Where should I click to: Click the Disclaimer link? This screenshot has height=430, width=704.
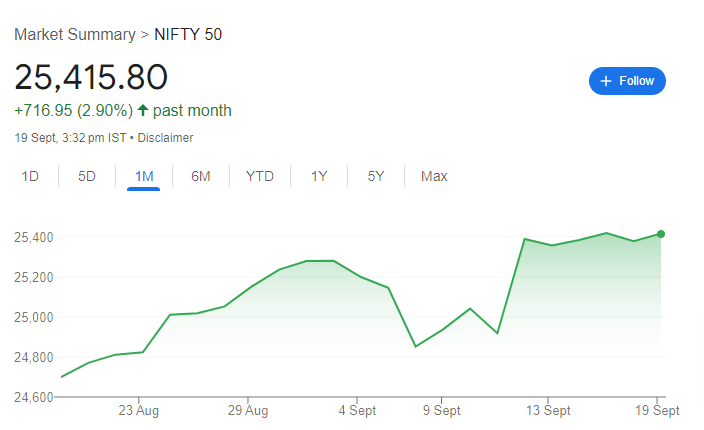pyautogui.click(x=165, y=138)
